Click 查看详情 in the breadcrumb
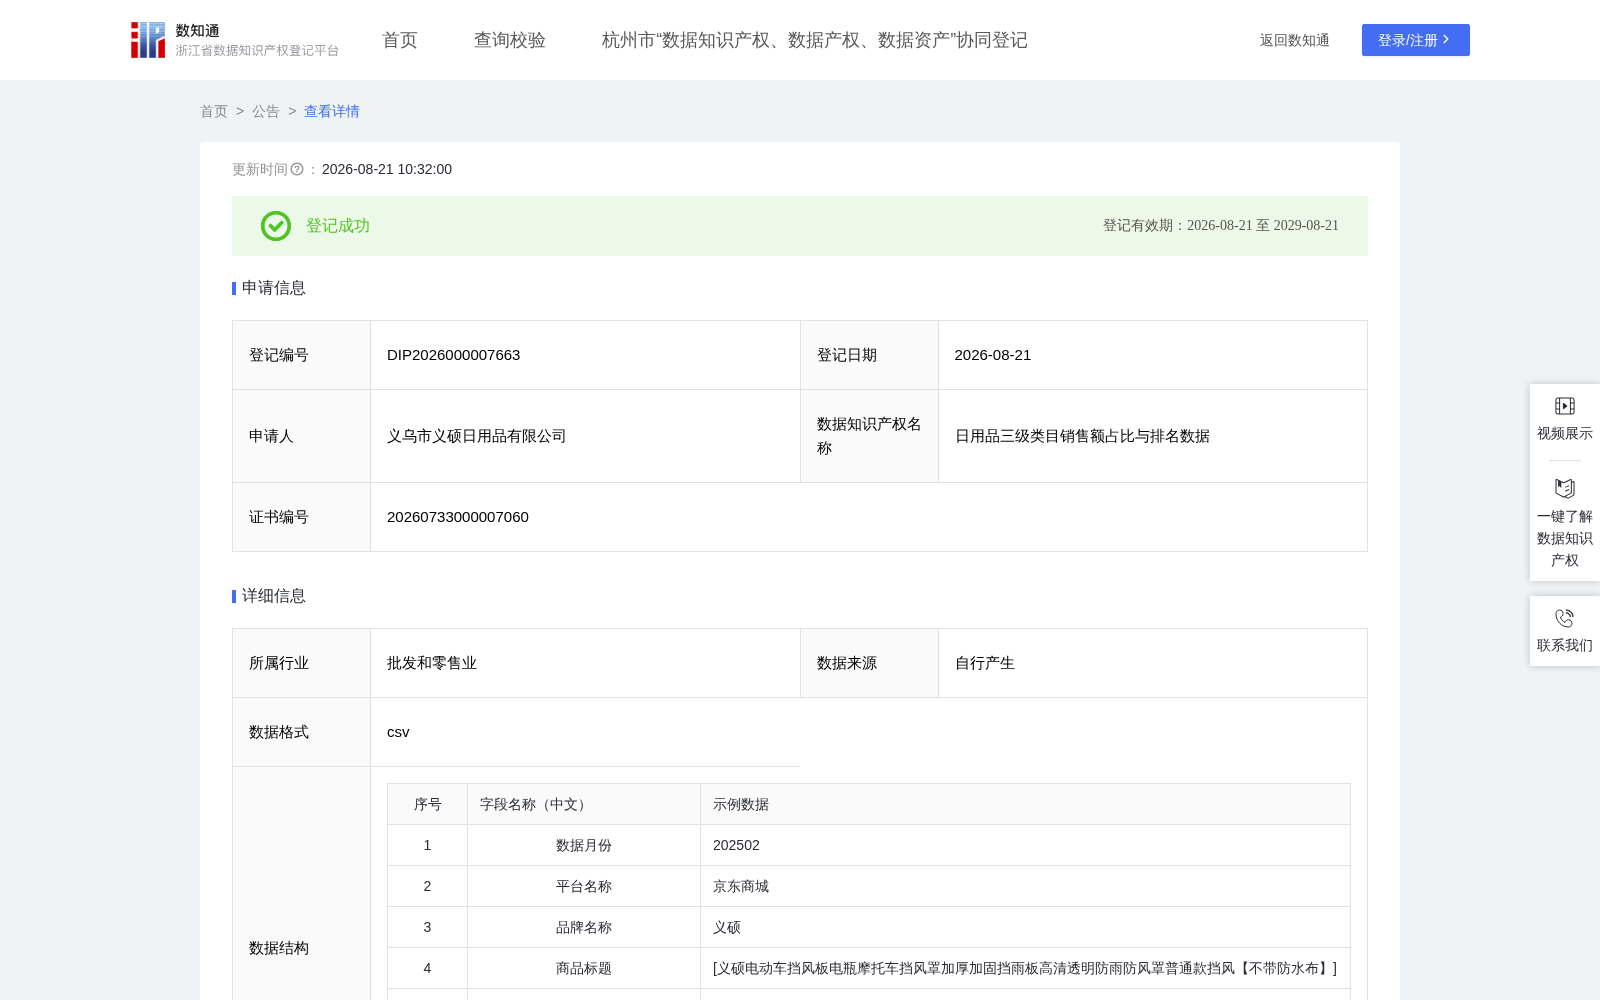Screen dimensions: 1600x1000 (332, 111)
